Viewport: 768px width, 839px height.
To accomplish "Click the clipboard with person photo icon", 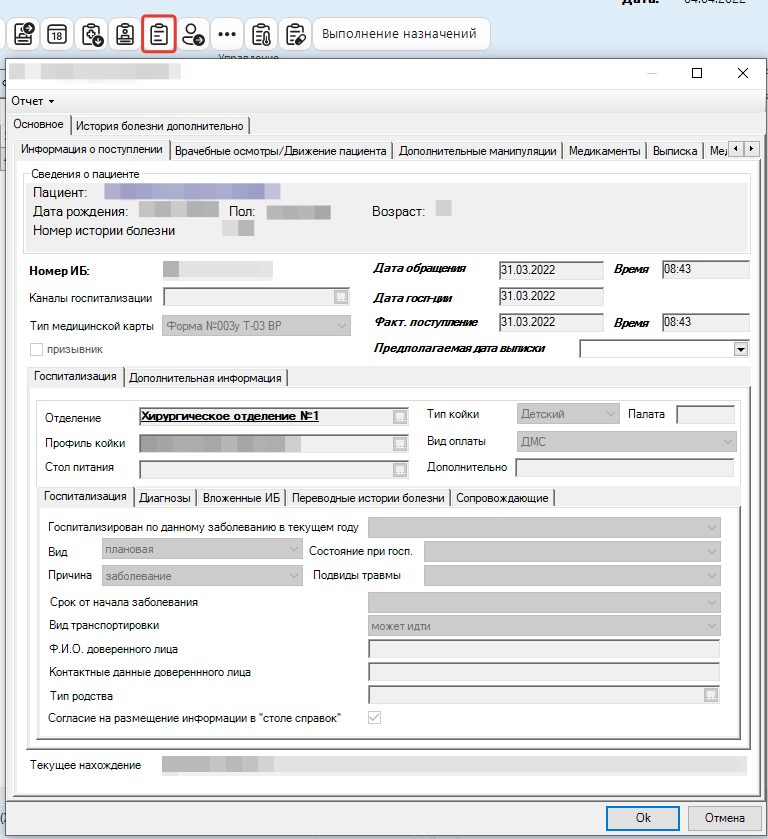I will click(x=125, y=34).
